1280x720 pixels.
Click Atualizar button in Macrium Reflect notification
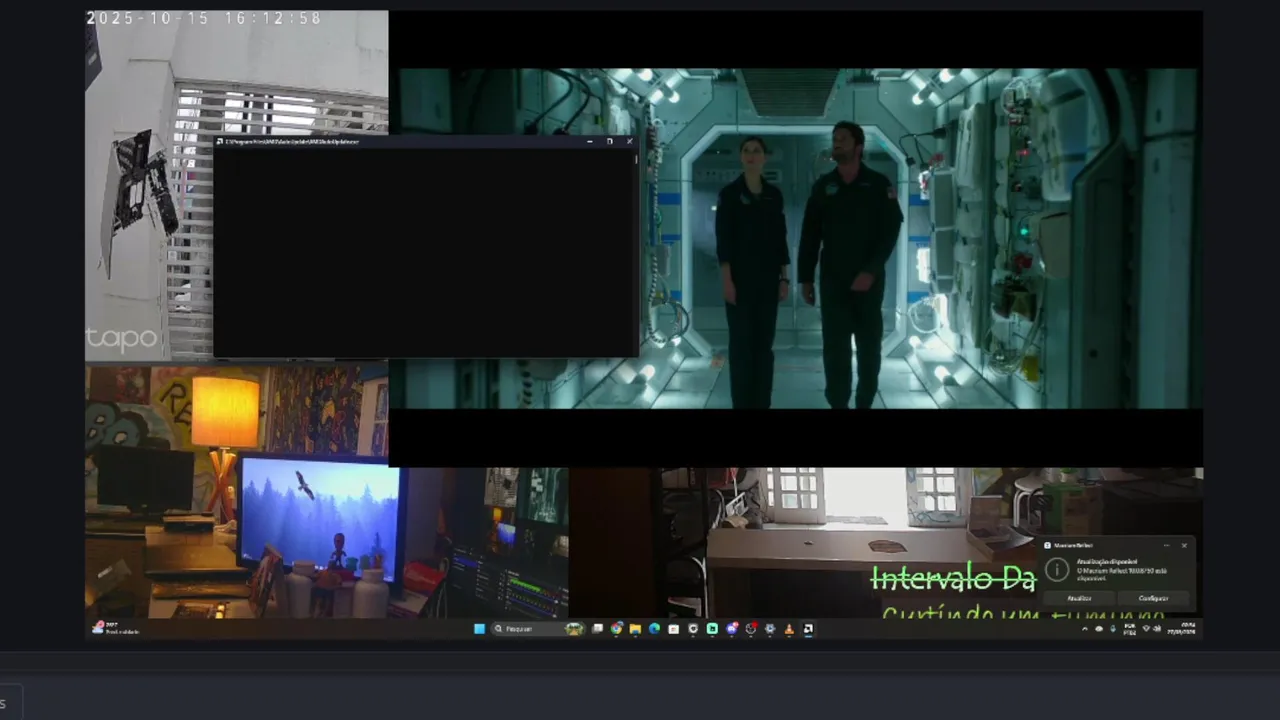(x=1079, y=598)
